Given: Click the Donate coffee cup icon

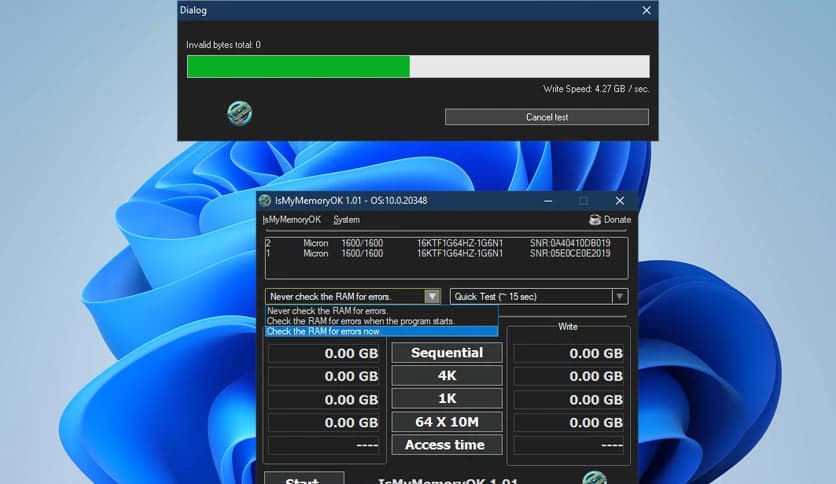Looking at the screenshot, I should pyautogui.click(x=595, y=220).
